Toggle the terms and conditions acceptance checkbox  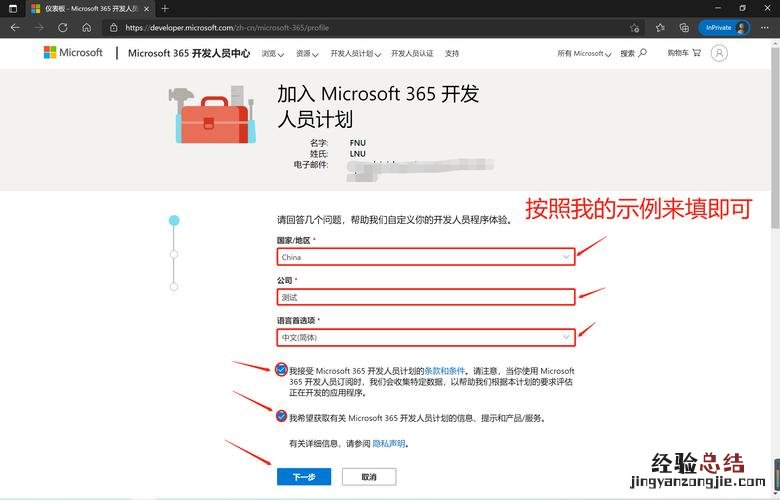(x=282, y=370)
